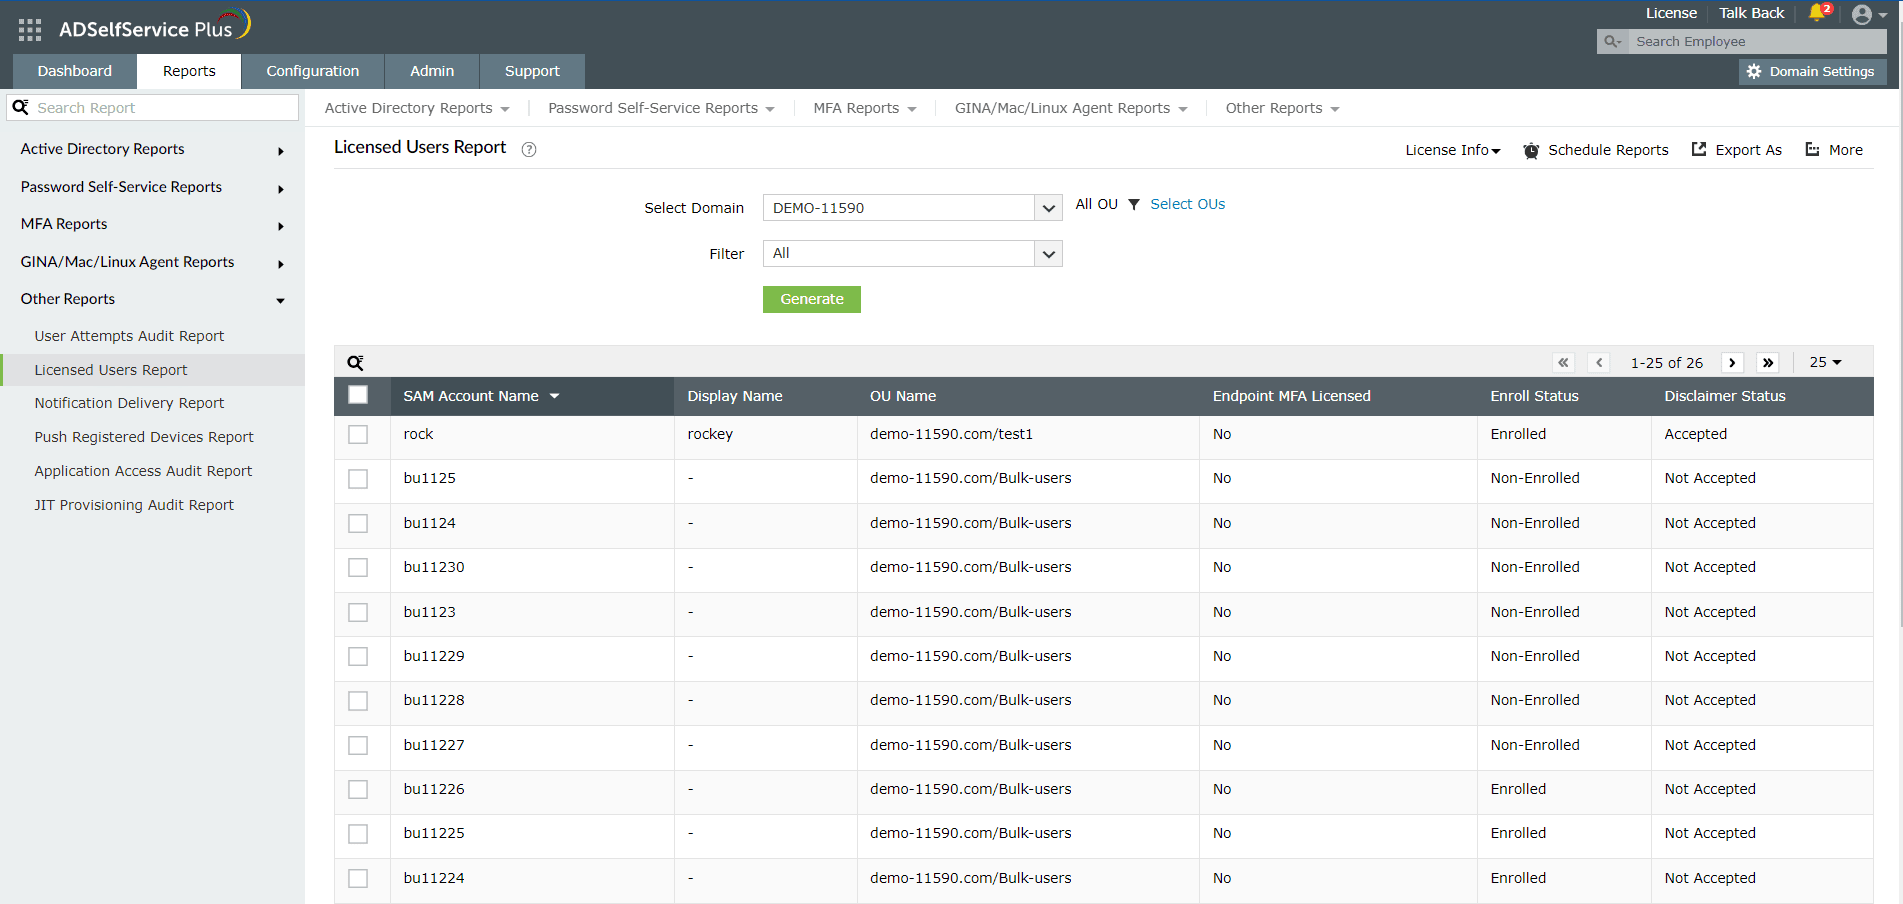
Task: Select Licensed Users Report in the sidebar
Action: click(x=153, y=370)
